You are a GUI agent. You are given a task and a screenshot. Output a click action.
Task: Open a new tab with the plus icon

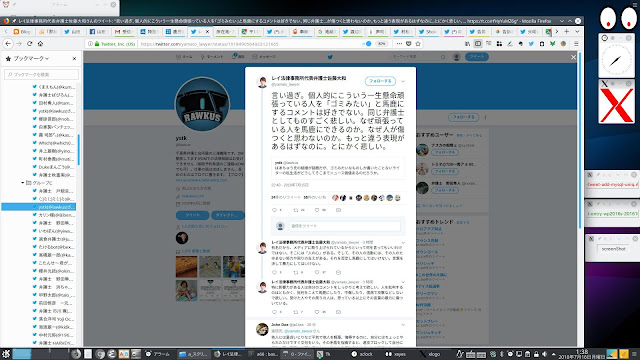567,31
